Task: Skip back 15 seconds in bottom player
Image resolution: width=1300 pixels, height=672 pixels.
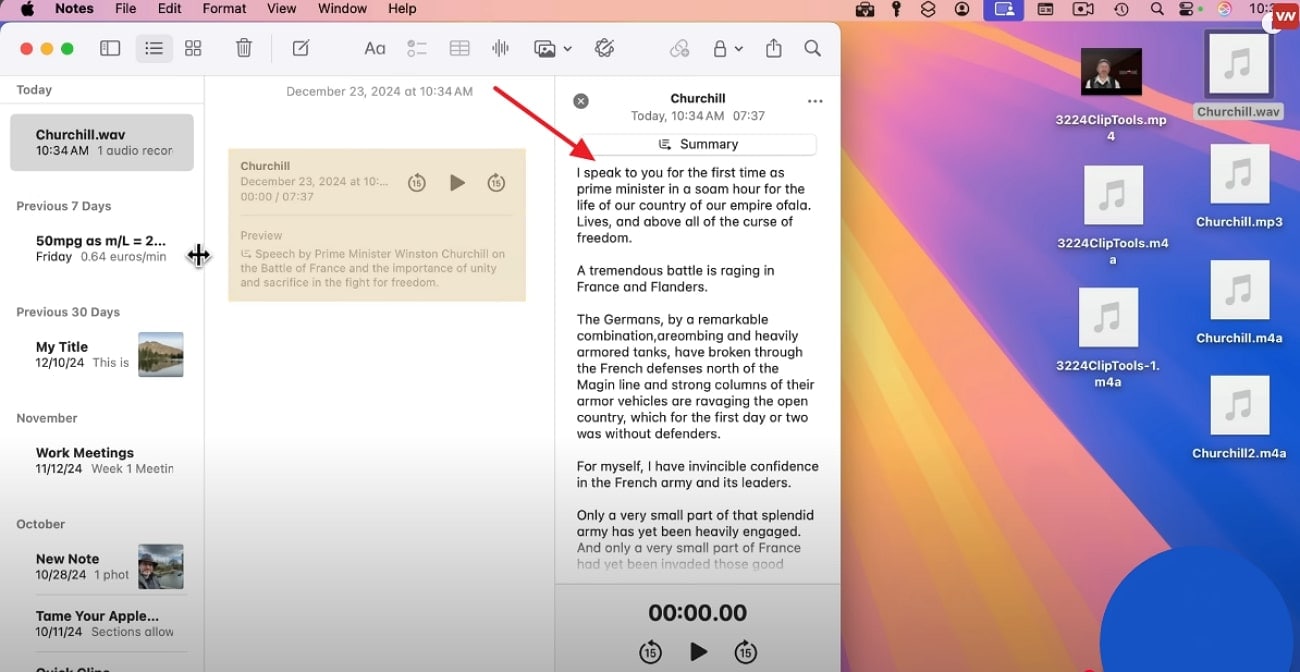Action: click(x=650, y=652)
